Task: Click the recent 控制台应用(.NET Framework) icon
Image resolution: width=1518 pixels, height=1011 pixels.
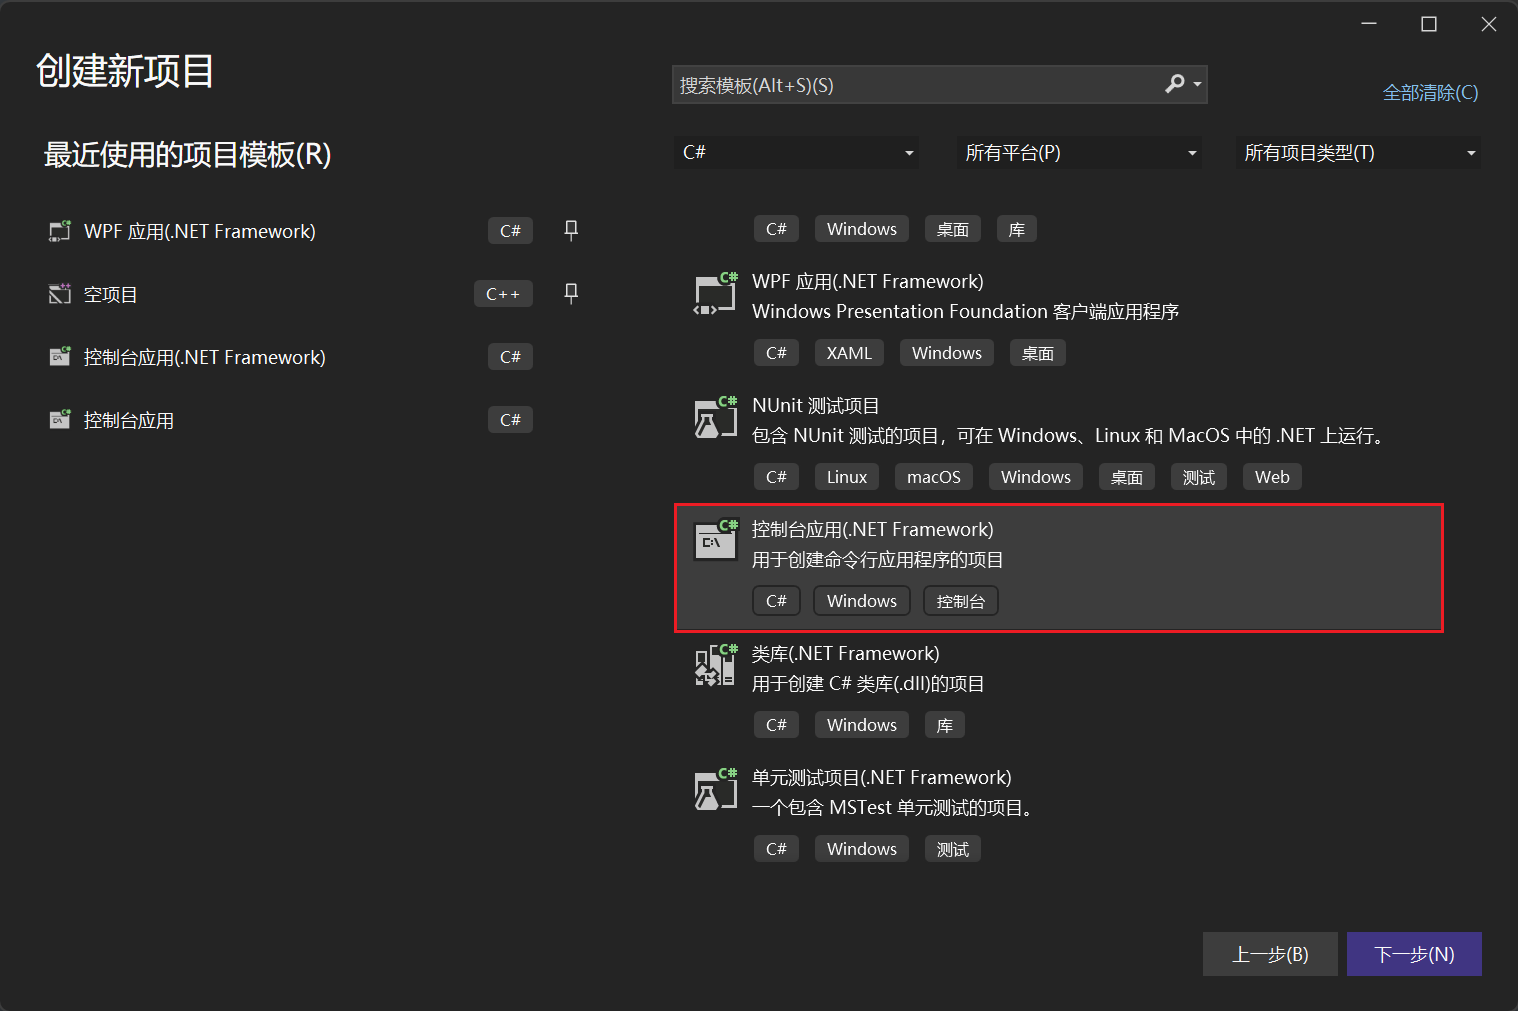Action: pos(60,357)
